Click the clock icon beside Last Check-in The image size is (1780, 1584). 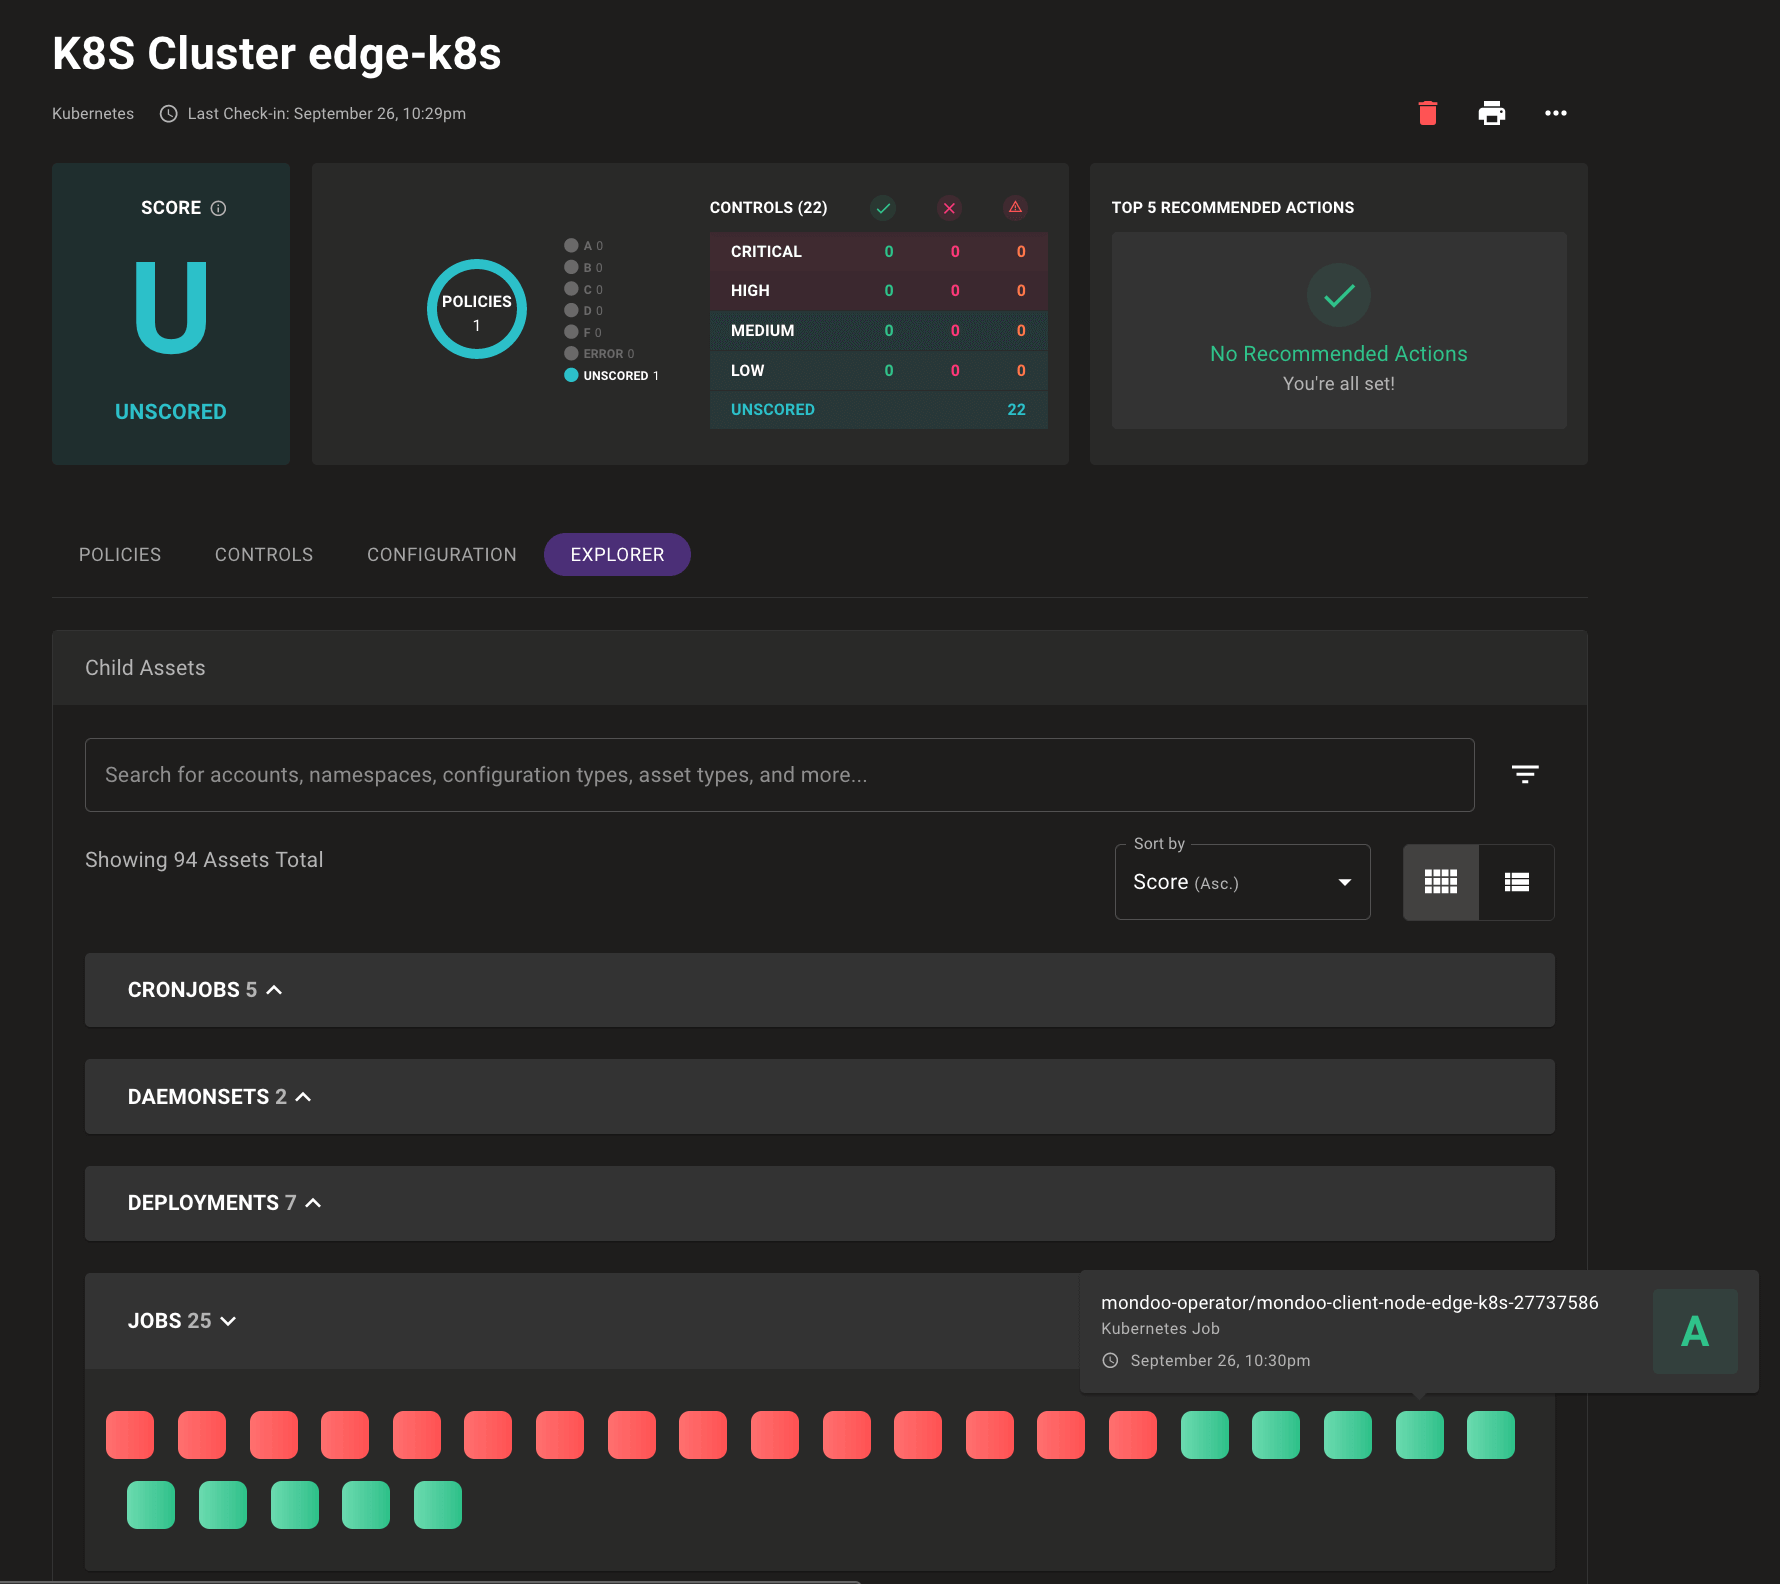(168, 113)
